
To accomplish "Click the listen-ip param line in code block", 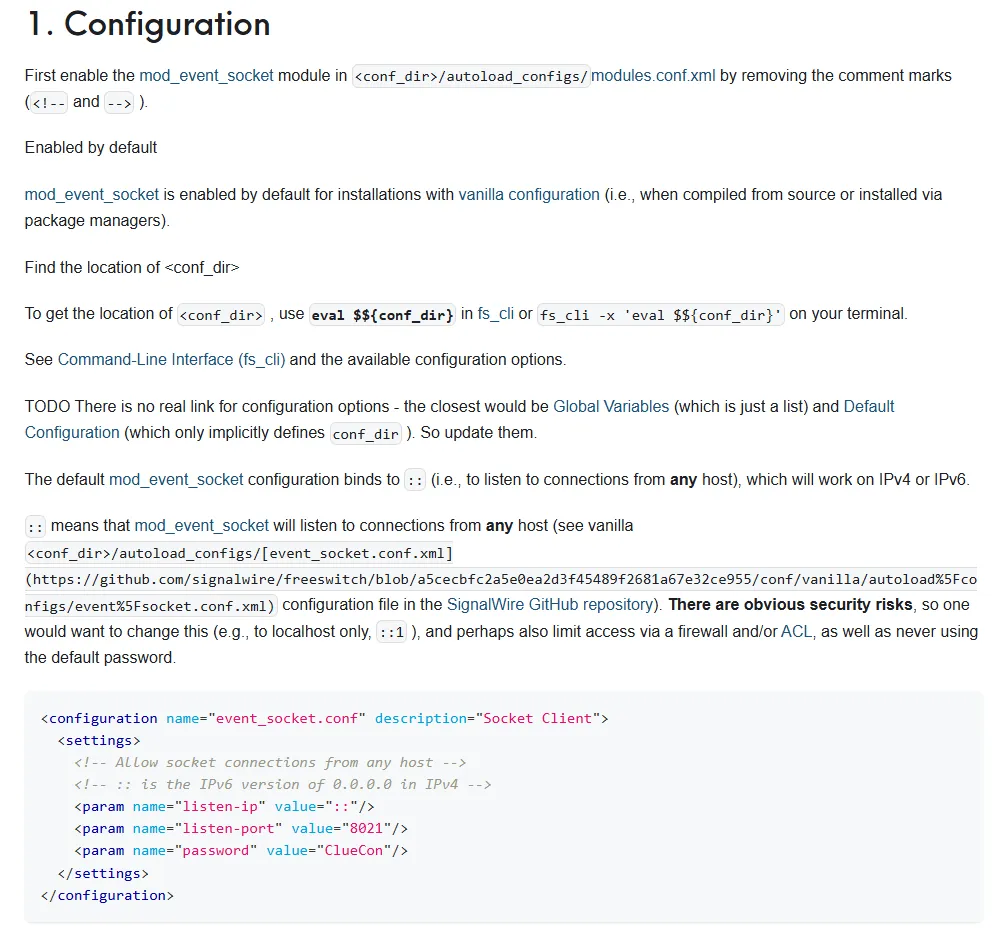I will pos(224,807).
